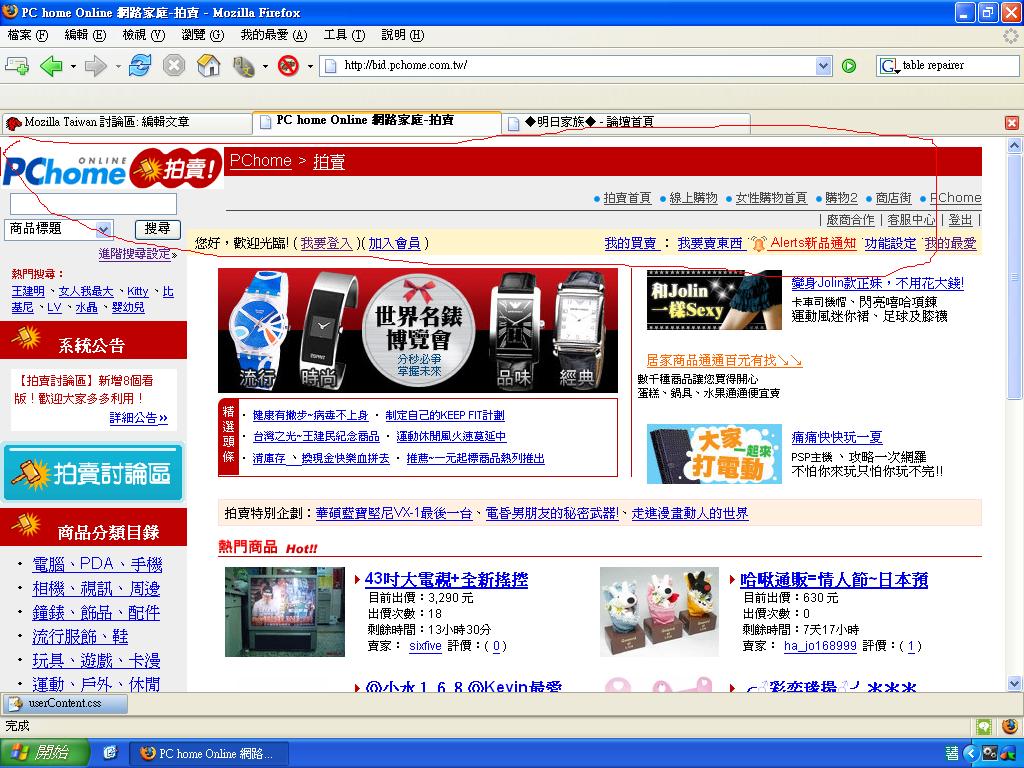Click the green Go button beside address bar

tap(849, 66)
